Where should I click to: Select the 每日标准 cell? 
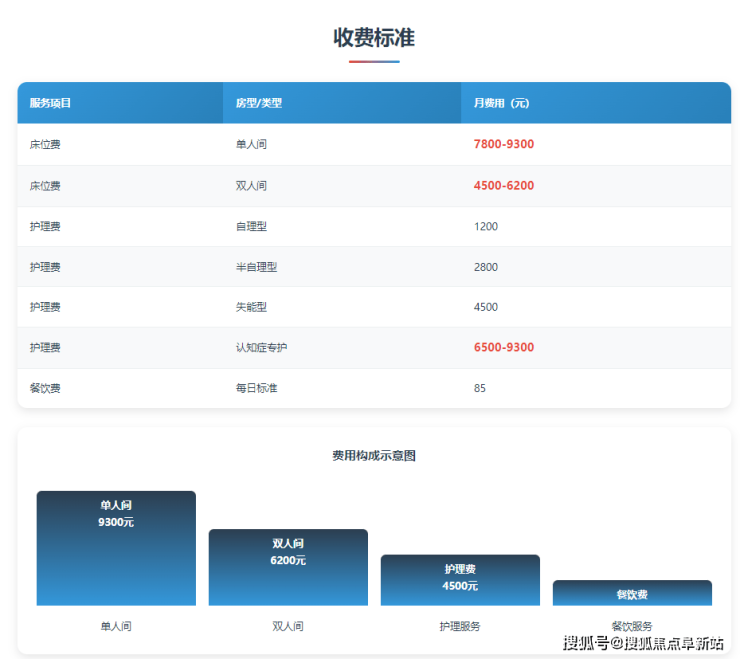point(256,388)
